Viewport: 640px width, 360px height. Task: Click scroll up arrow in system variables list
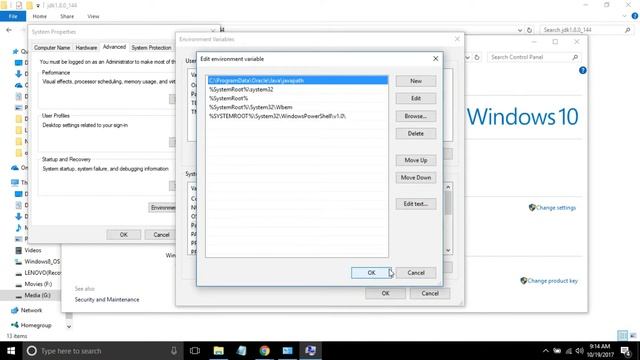click(x=448, y=187)
